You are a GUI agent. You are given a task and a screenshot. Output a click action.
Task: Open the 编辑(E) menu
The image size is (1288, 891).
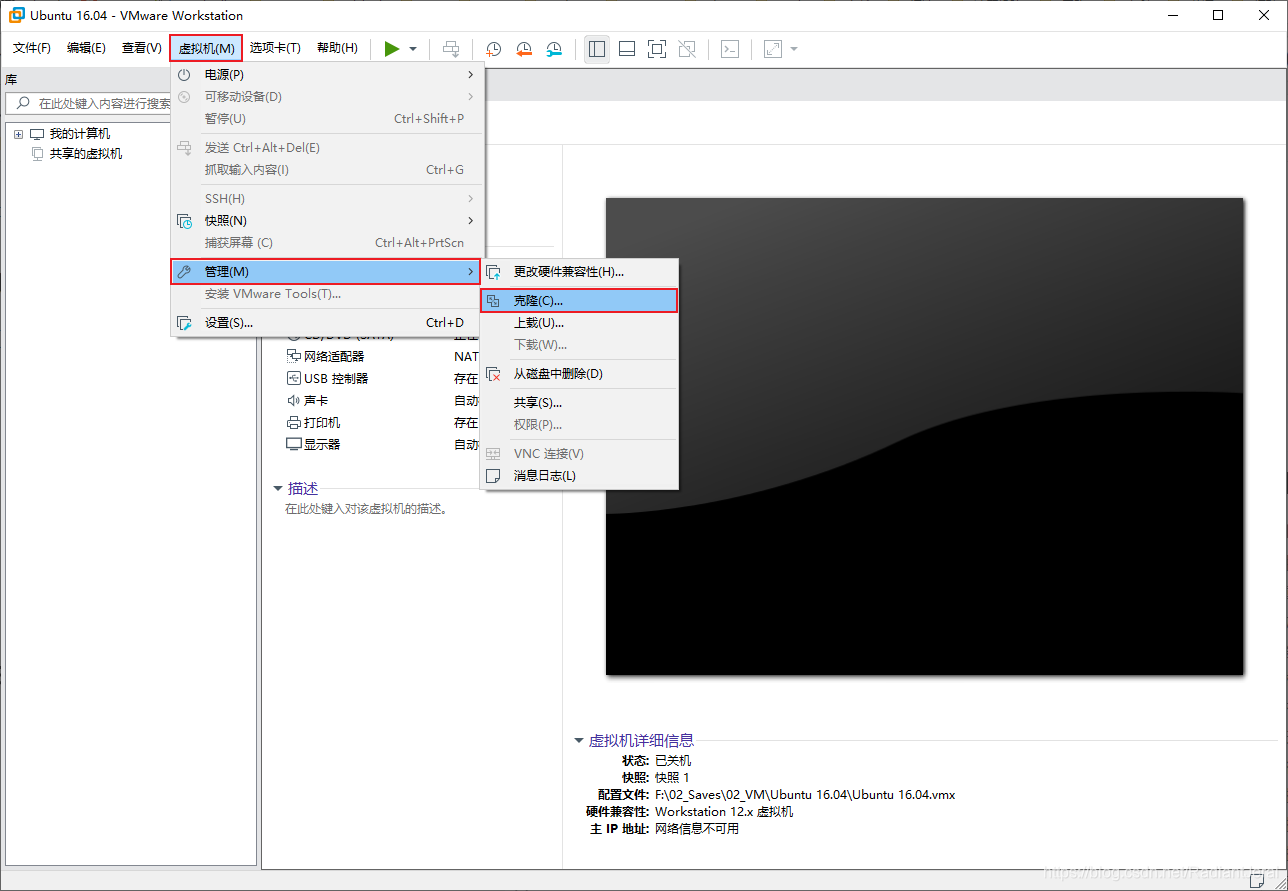pyautogui.click(x=86, y=48)
